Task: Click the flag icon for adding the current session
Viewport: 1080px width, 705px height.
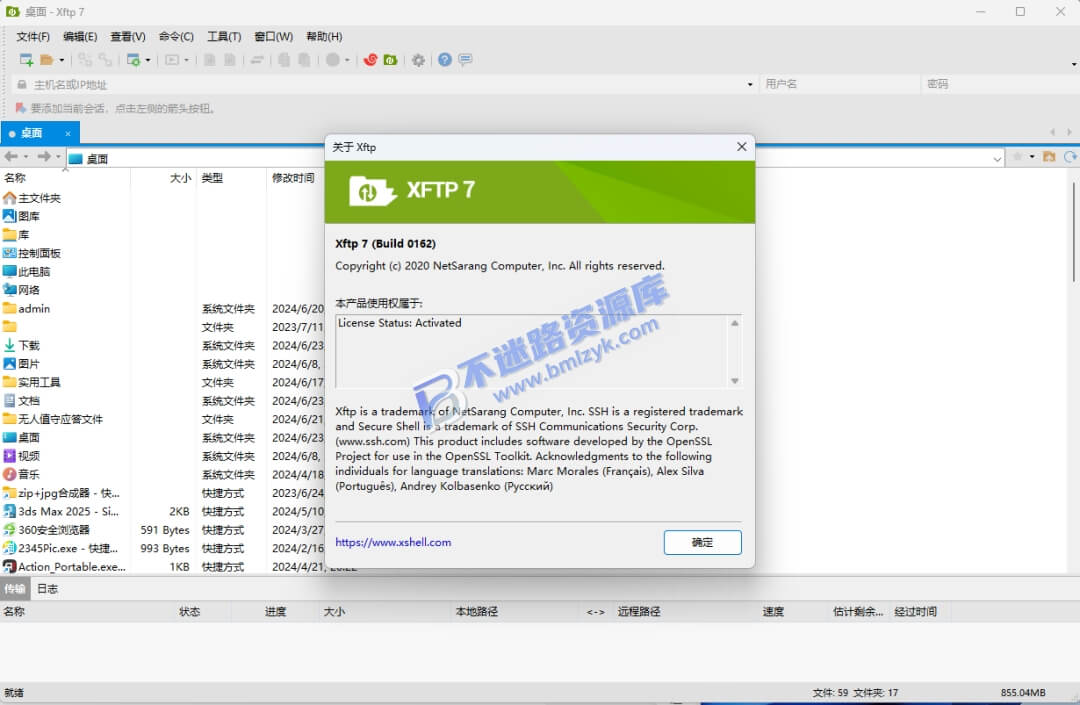Action: click(x=20, y=108)
